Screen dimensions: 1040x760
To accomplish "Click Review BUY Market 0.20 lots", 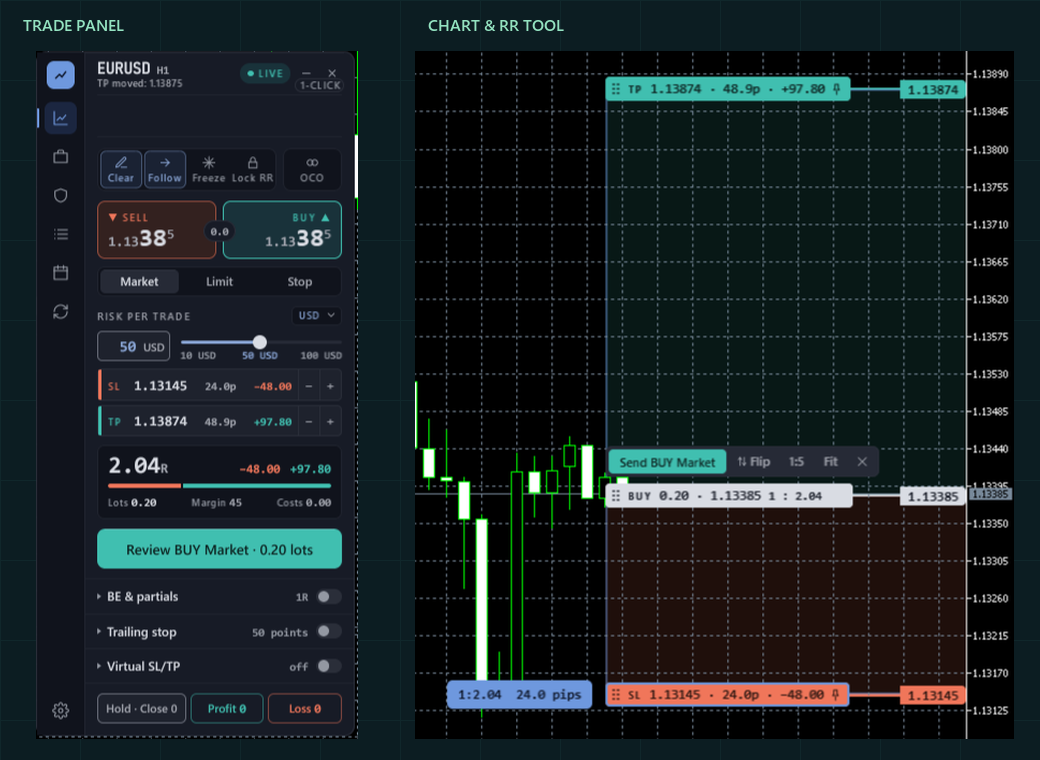I will 220,549.
